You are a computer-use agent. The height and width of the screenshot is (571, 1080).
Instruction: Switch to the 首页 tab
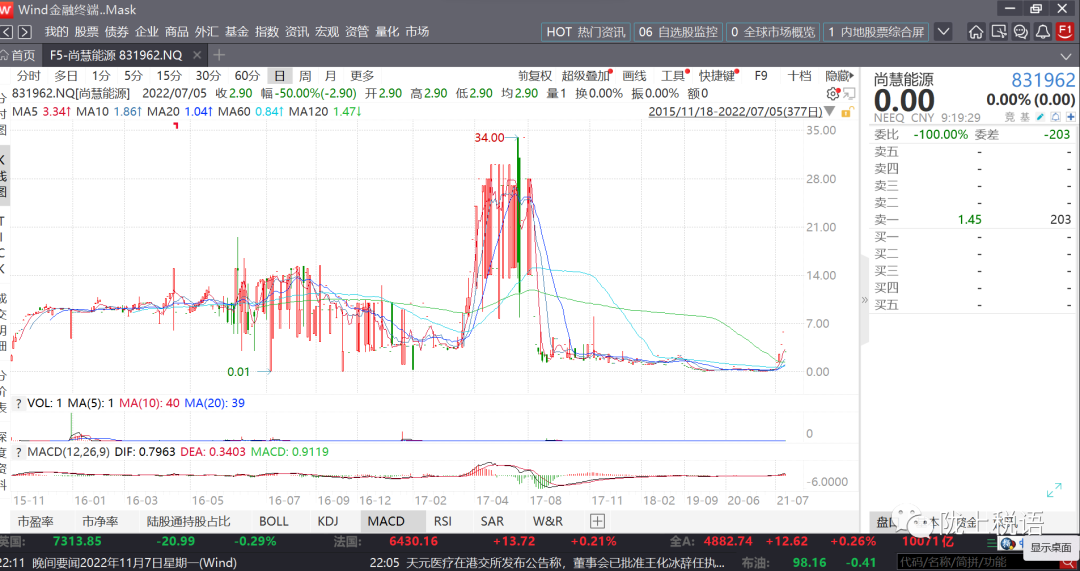click(21, 55)
